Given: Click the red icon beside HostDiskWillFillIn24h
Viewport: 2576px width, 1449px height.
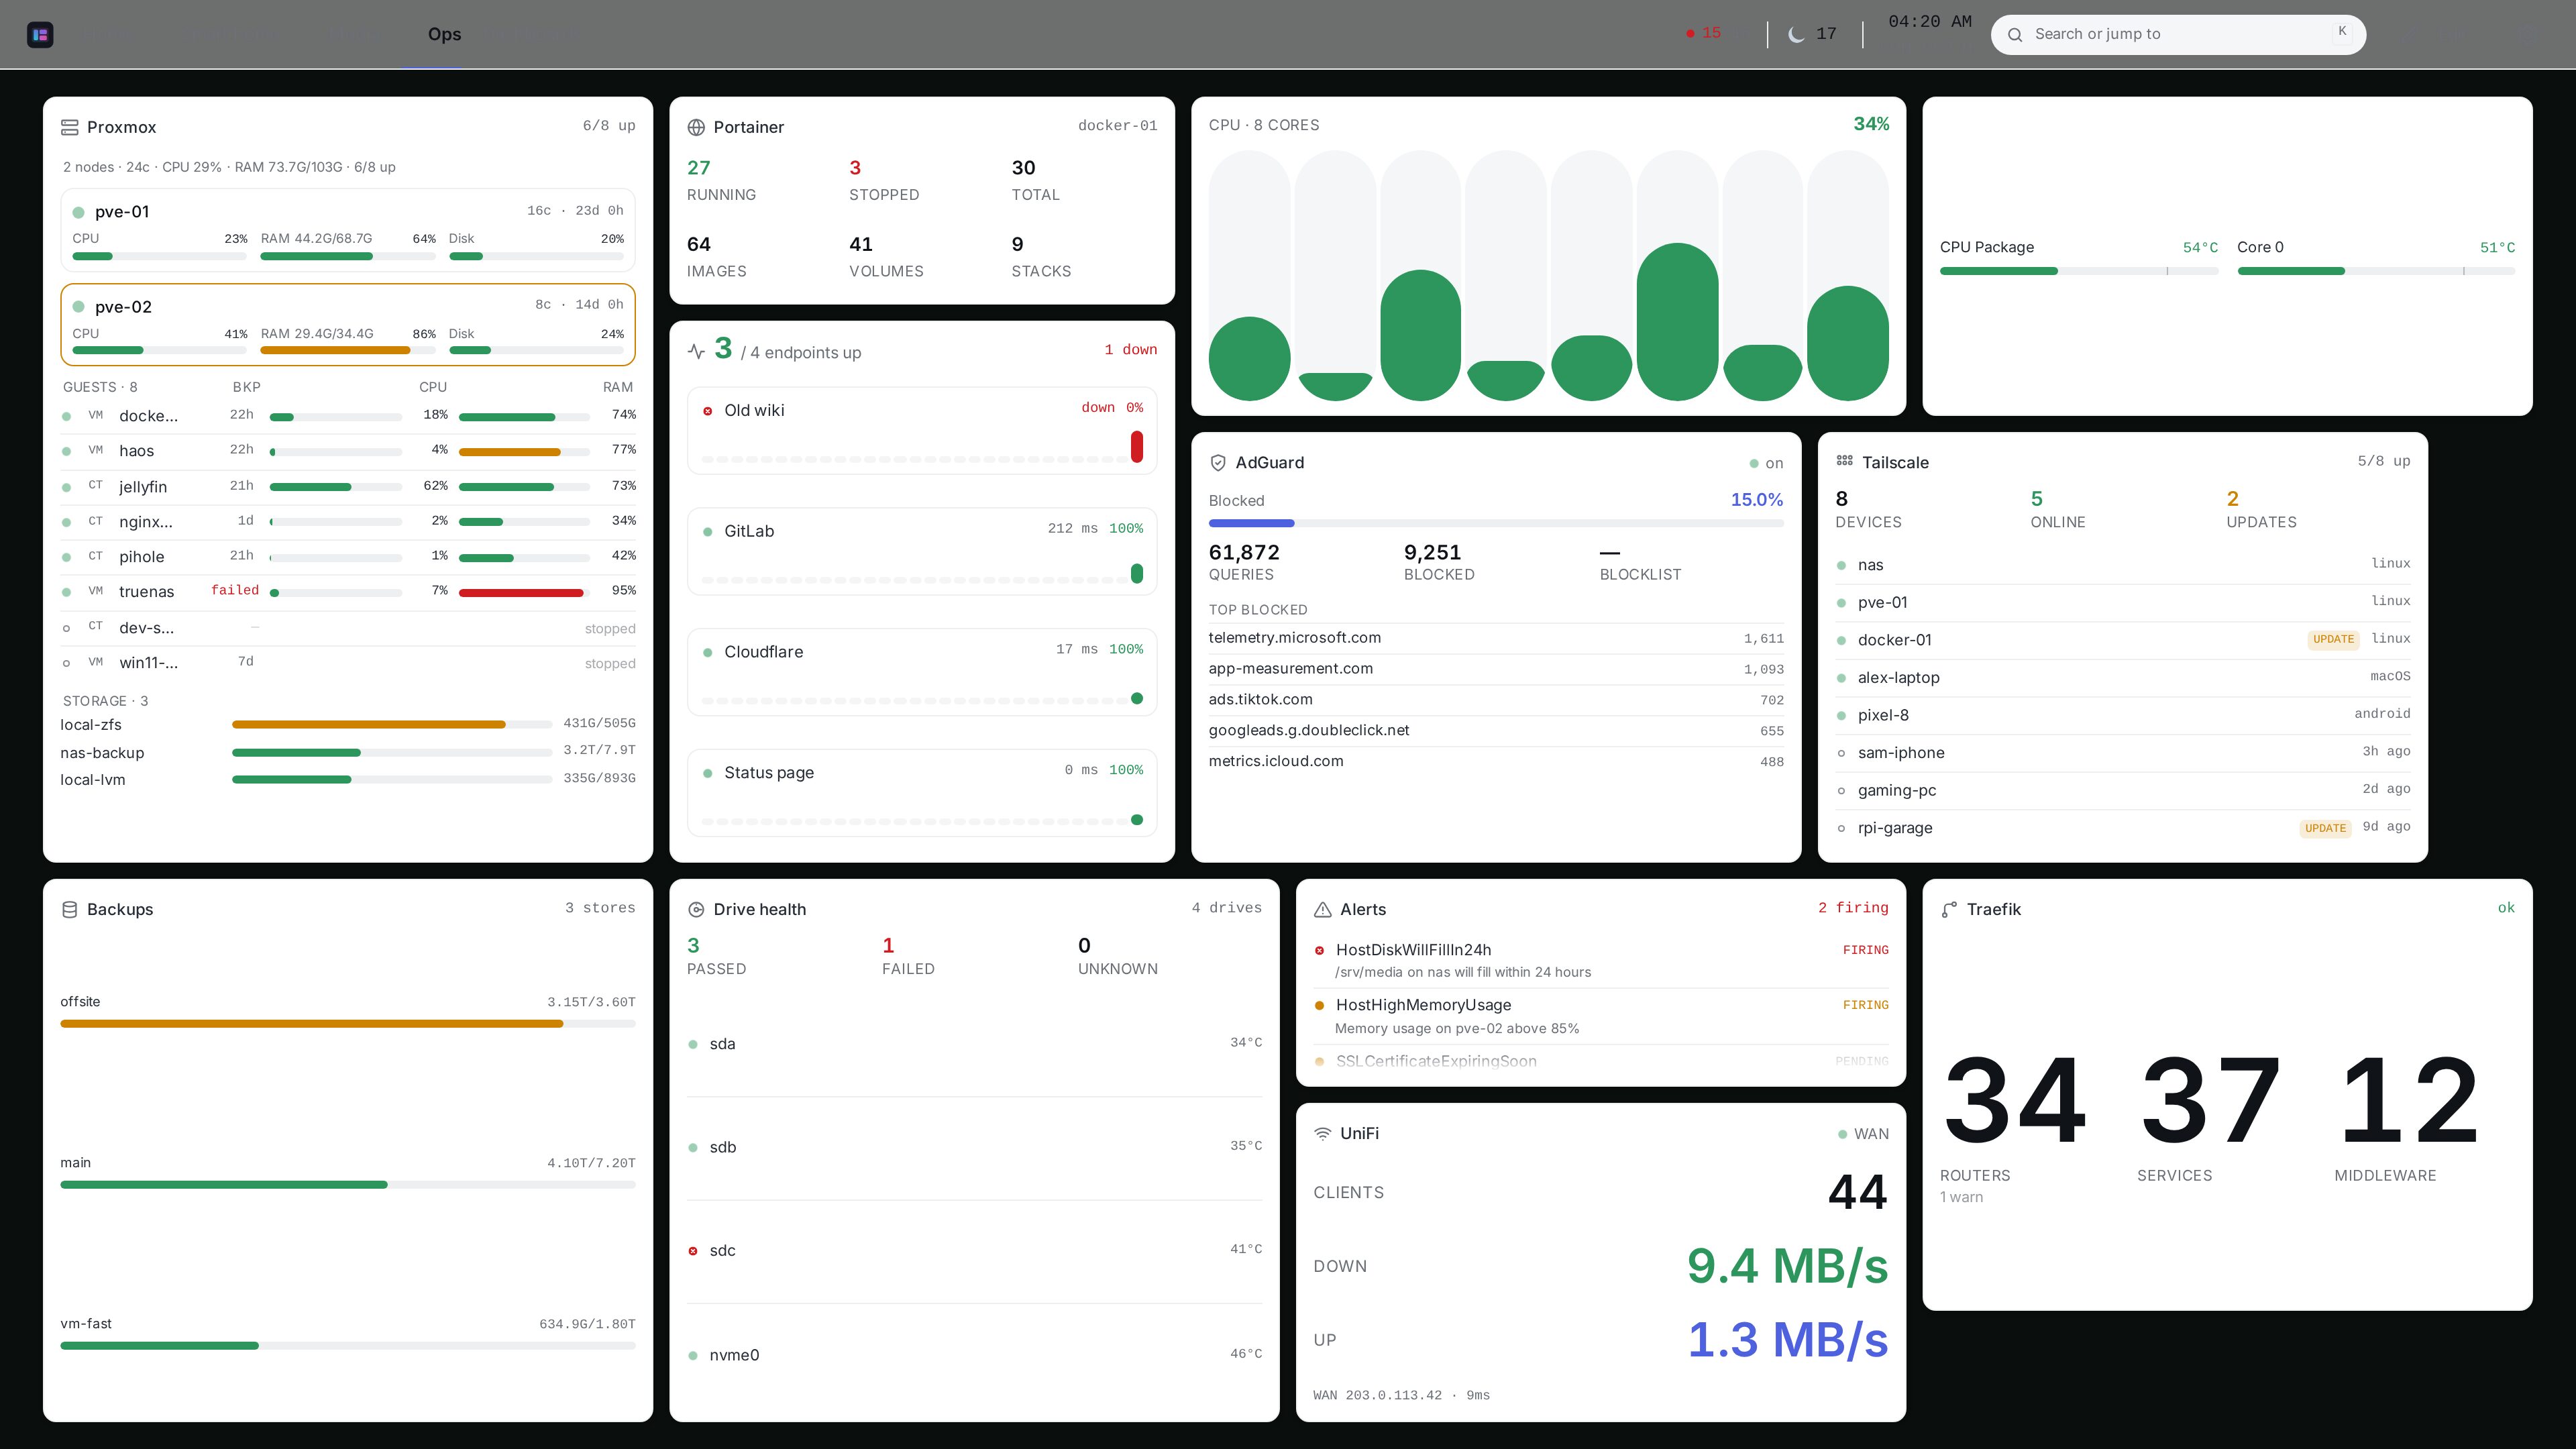Looking at the screenshot, I should click(1319, 950).
